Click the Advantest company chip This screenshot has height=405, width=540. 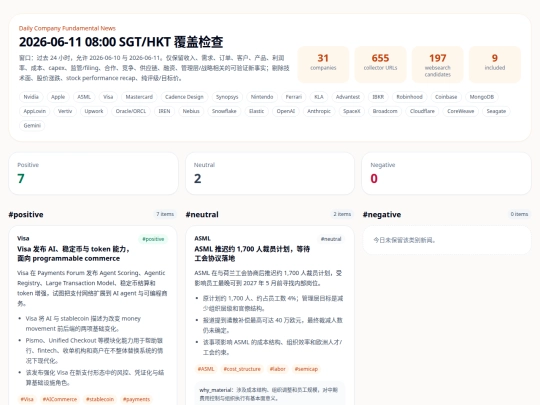[x=348, y=97]
